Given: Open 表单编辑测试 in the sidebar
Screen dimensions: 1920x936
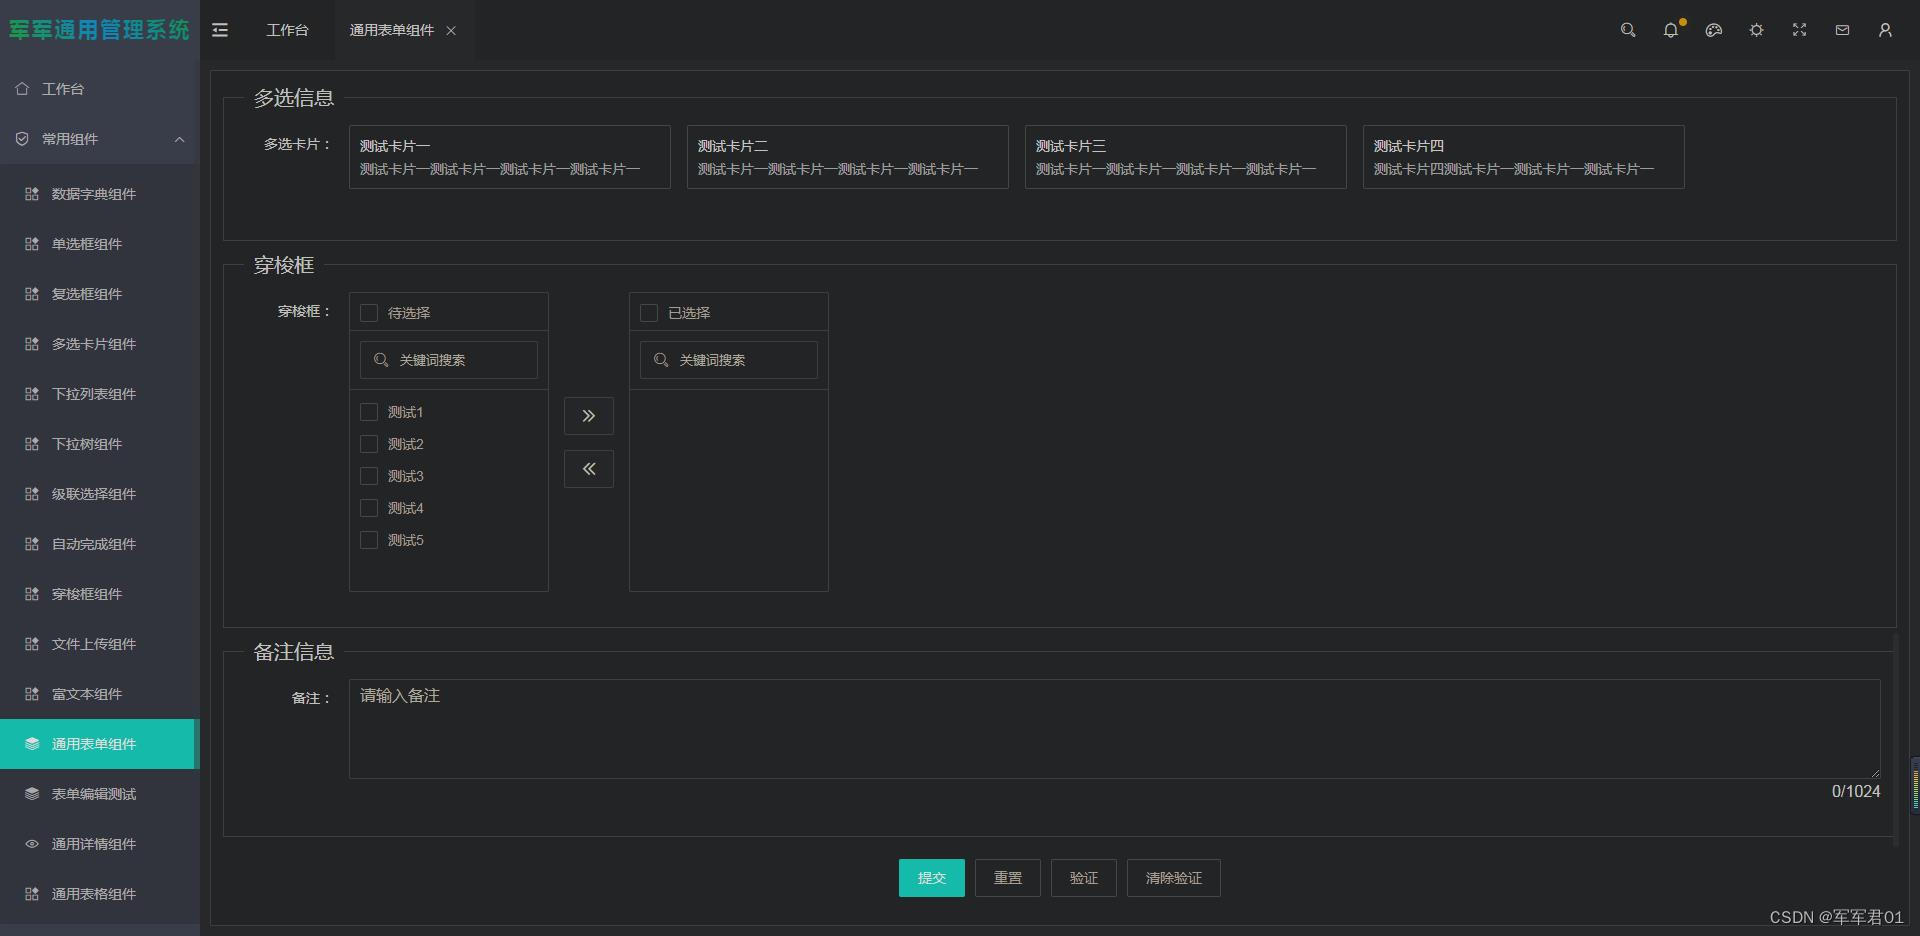Looking at the screenshot, I should click(x=100, y=794).
